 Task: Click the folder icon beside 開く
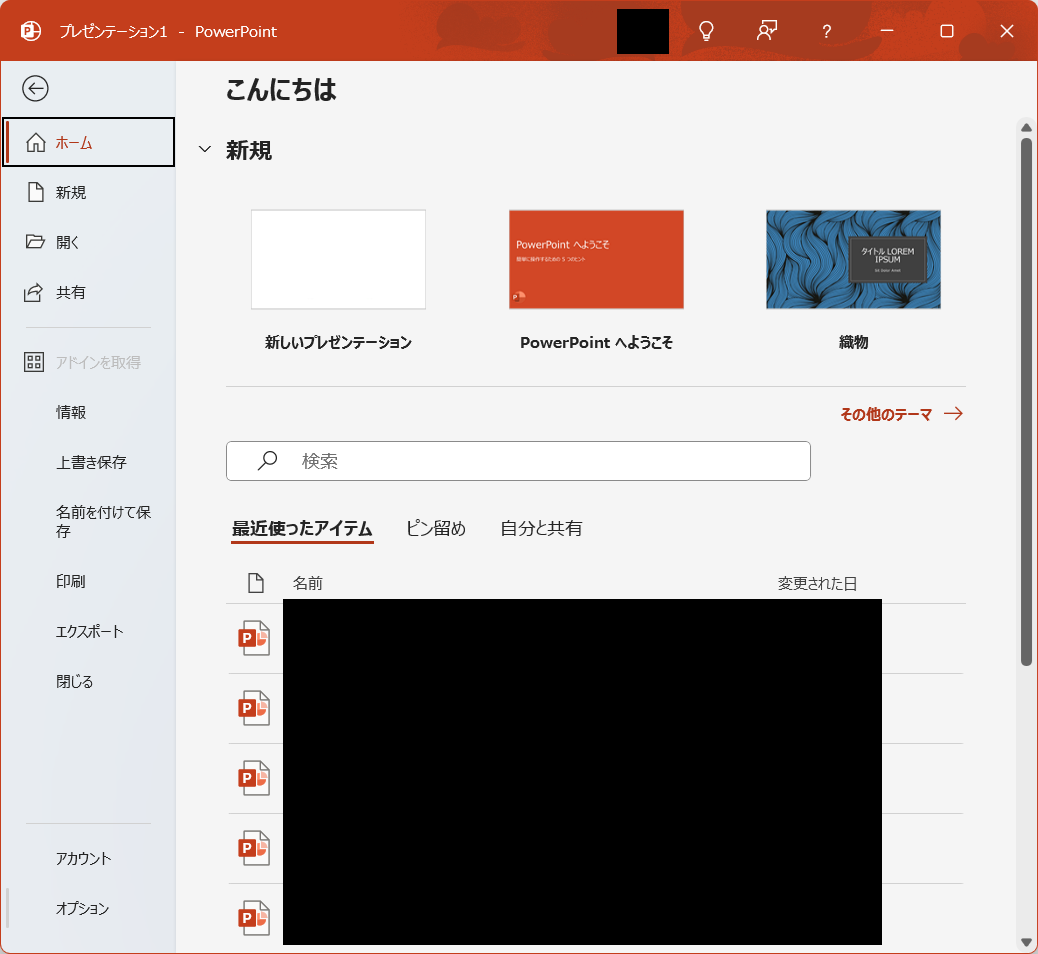click(x=35, y=242)
